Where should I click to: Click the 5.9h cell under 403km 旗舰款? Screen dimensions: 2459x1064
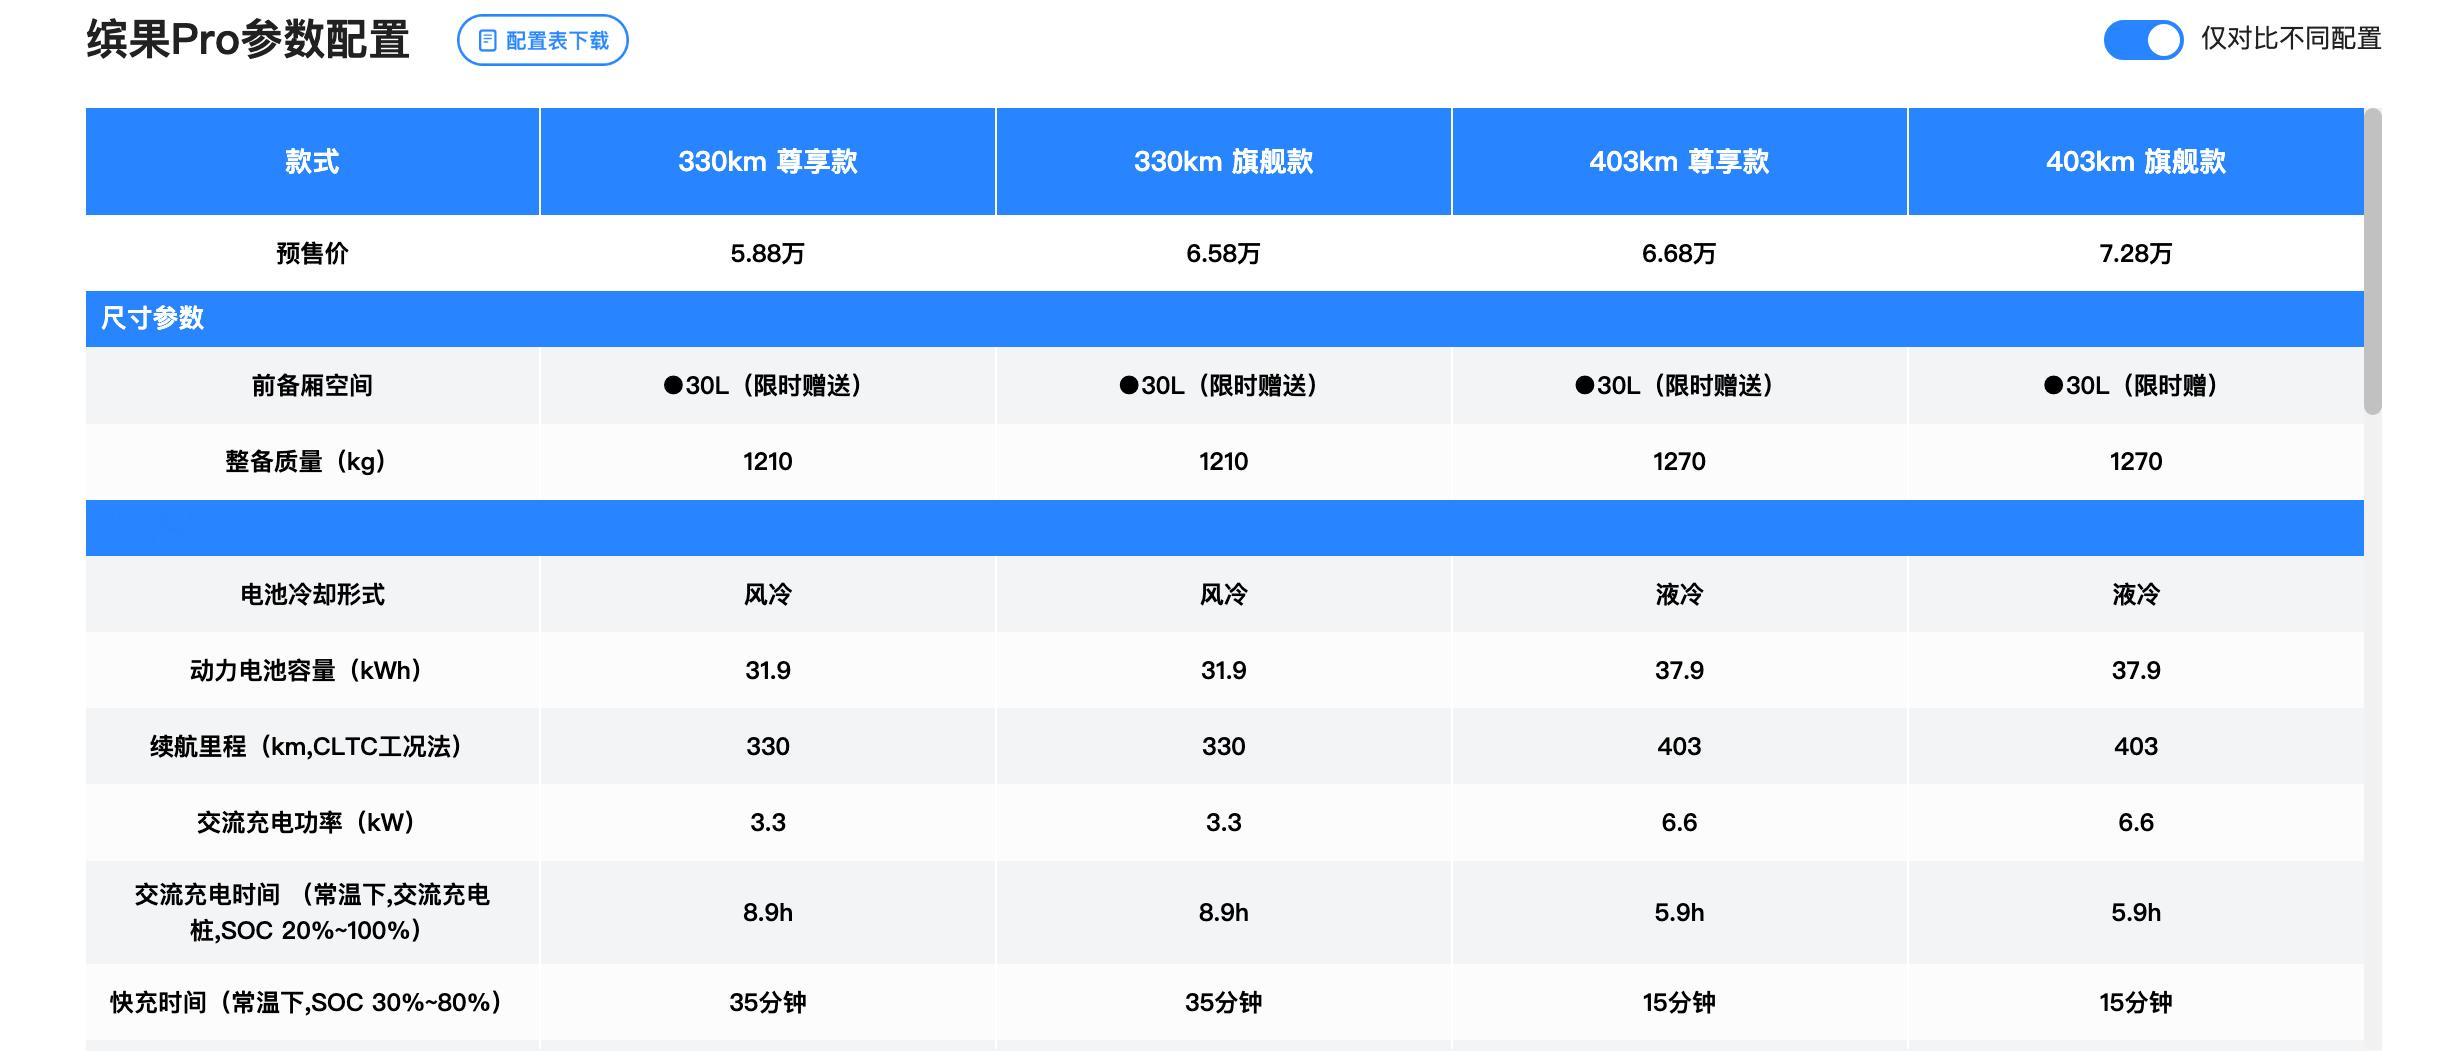[x=2136, y=912]
